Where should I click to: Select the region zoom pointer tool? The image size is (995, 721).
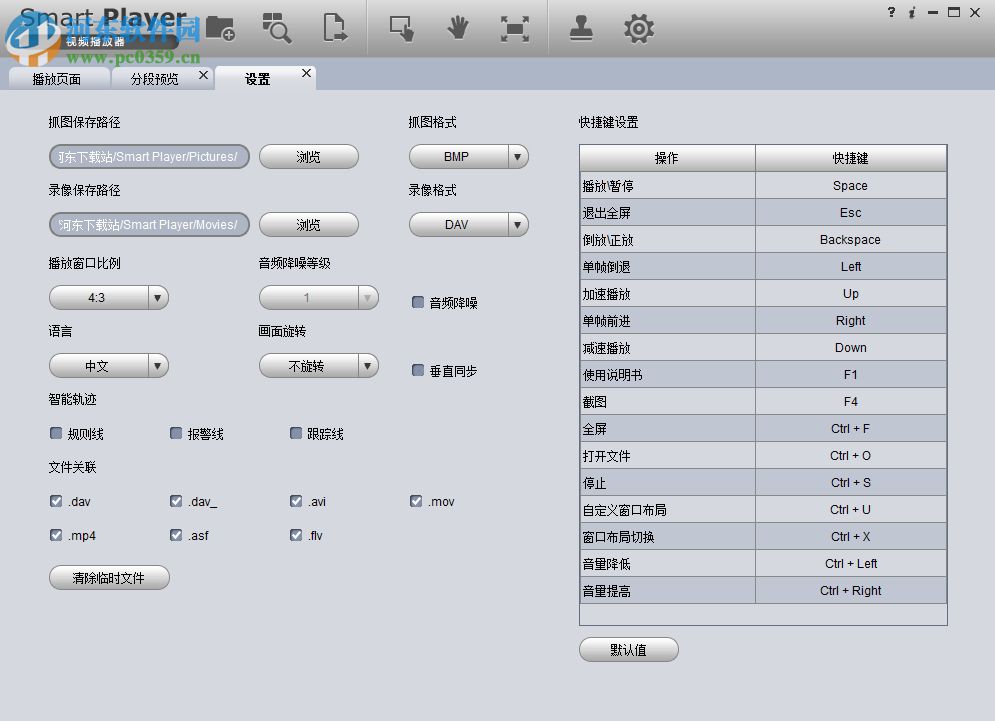click(402, 29)
